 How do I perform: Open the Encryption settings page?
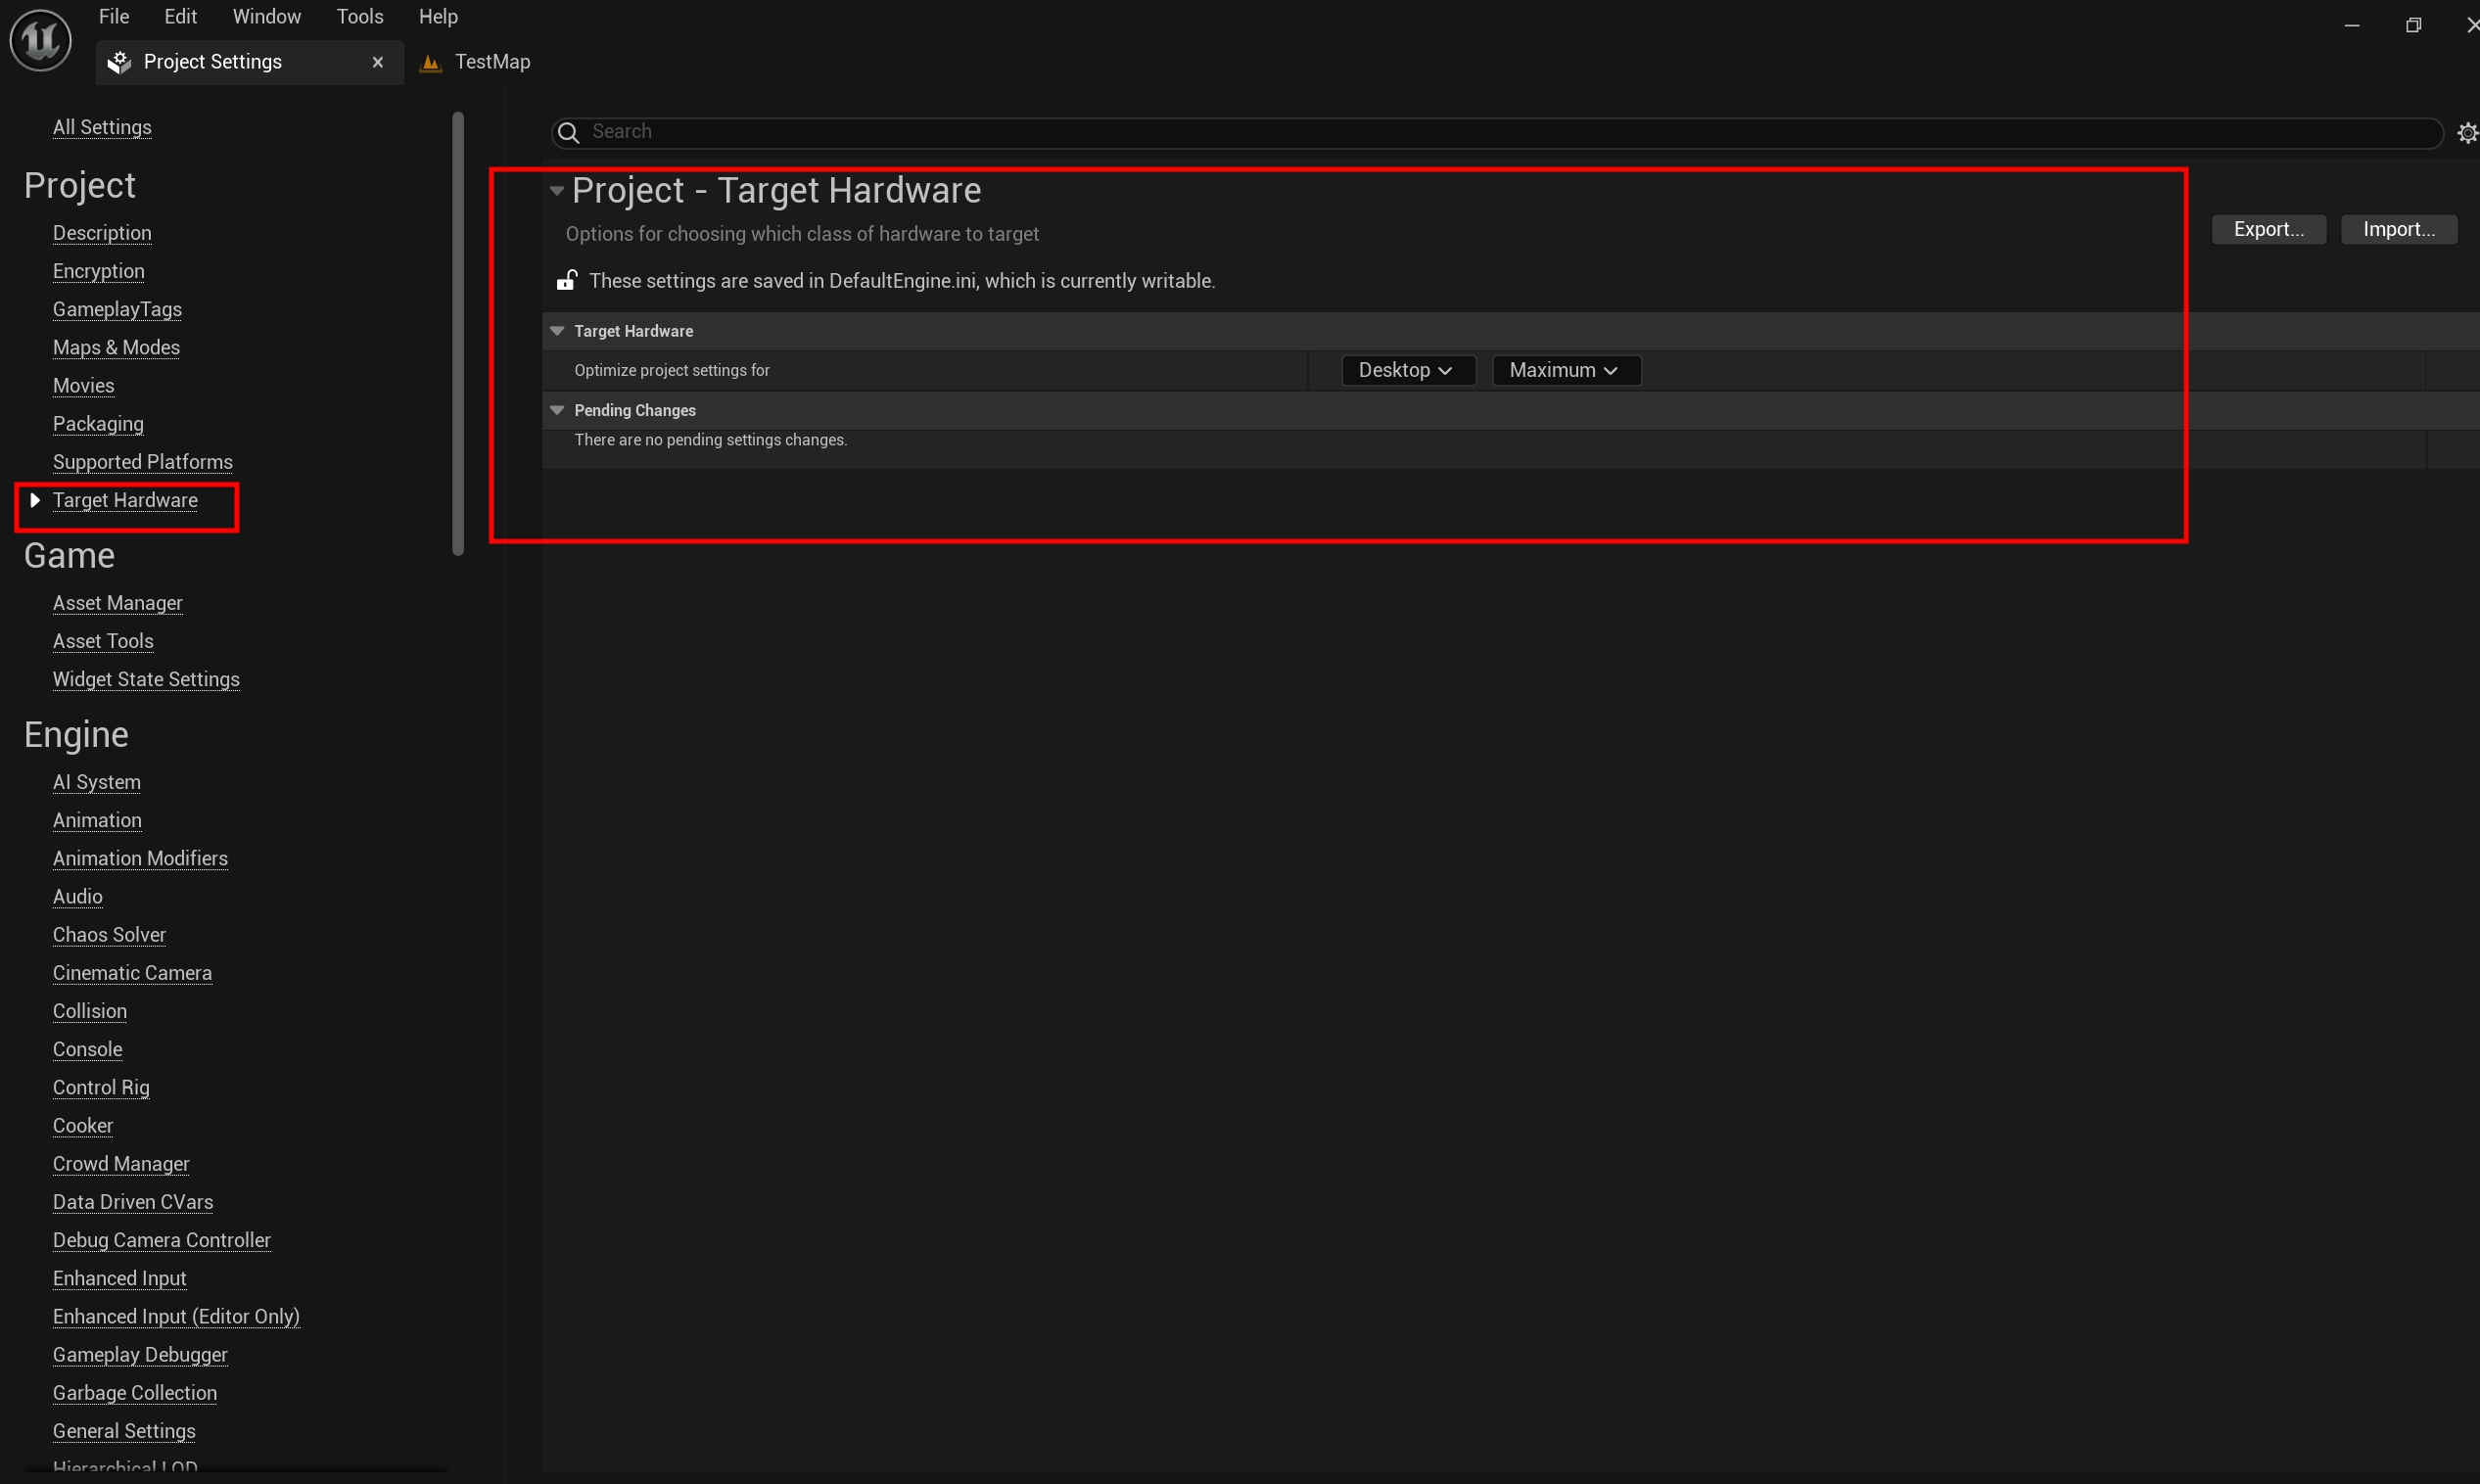[99, 271]
